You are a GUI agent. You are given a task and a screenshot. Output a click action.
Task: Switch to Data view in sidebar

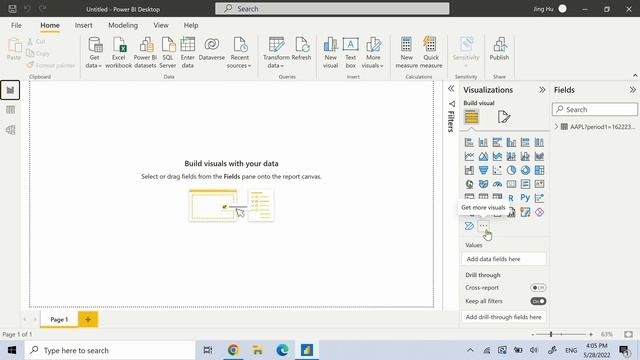pos(10,110)
